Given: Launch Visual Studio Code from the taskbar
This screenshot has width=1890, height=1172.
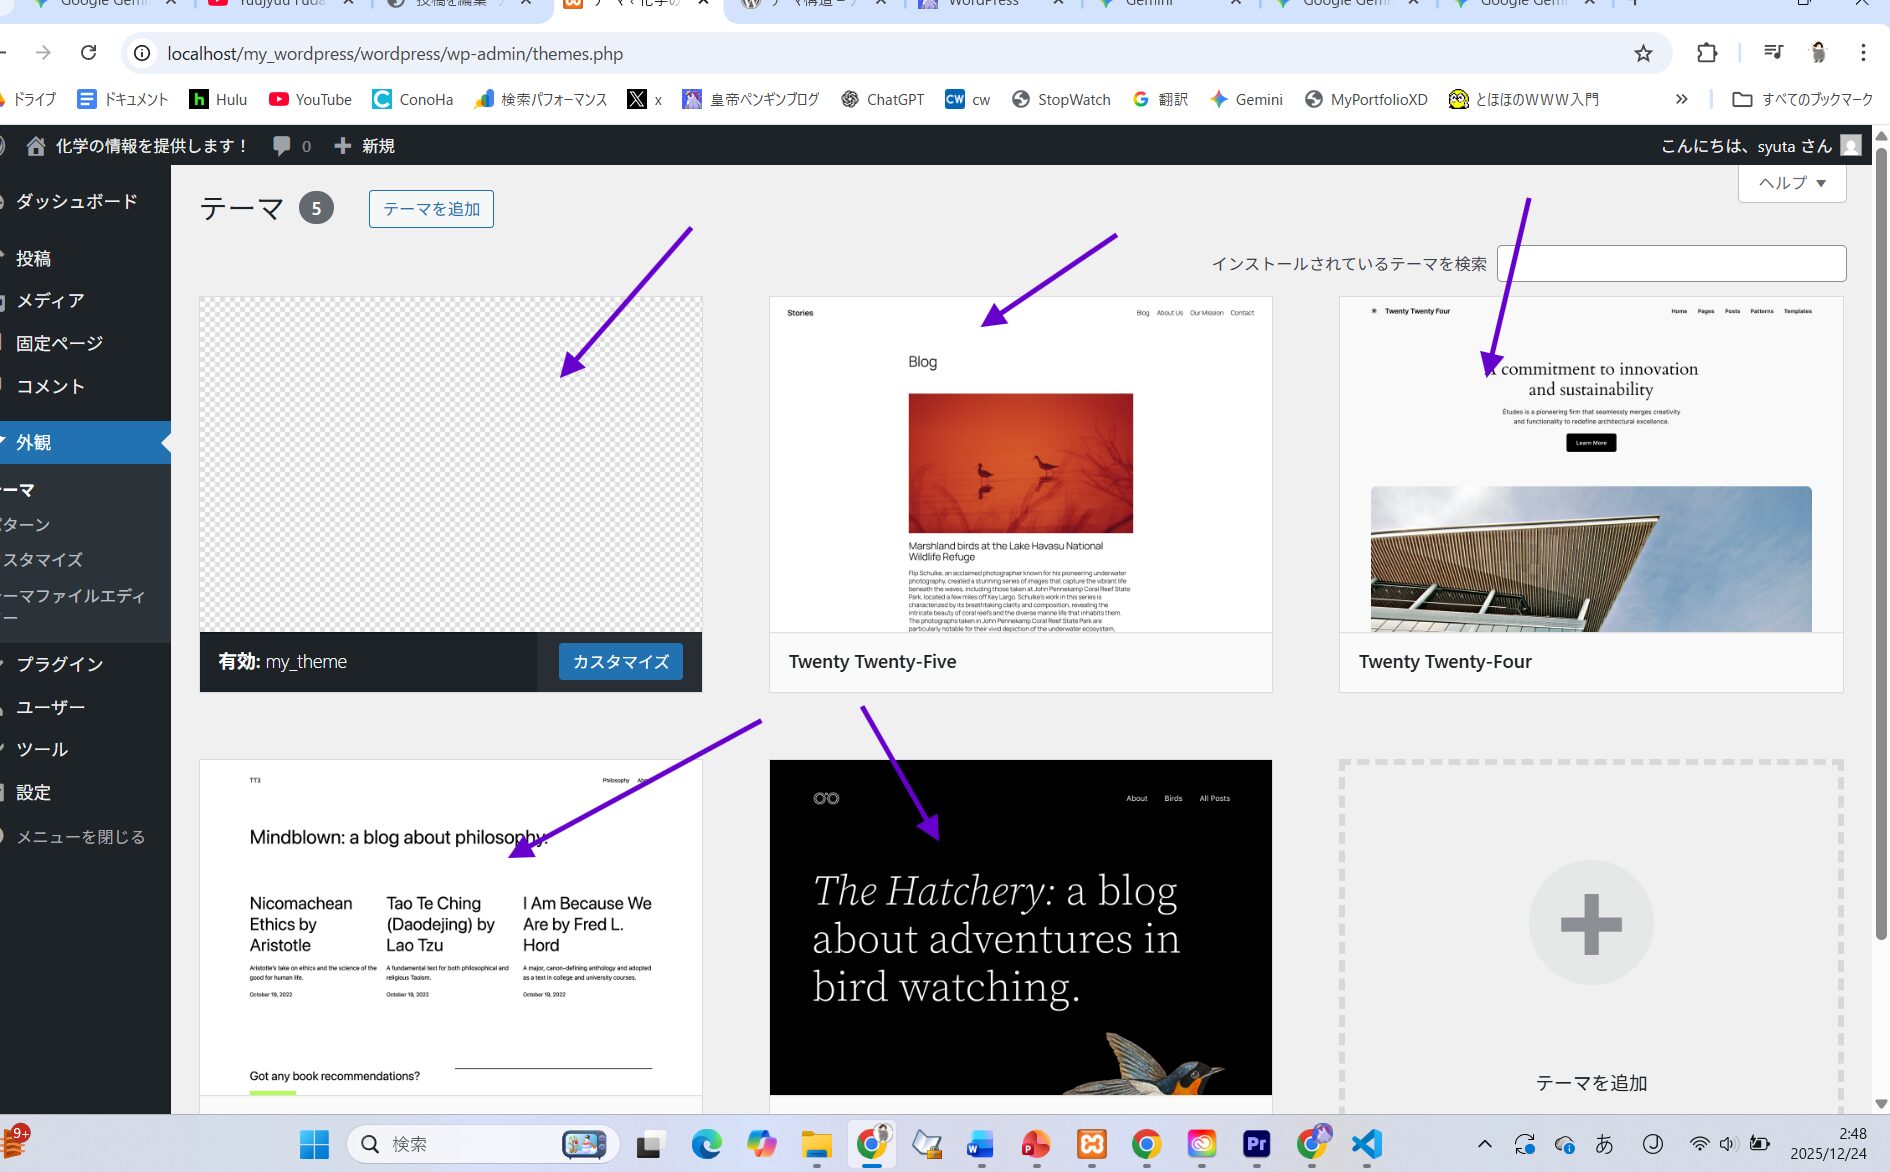Looking at the screenshot, I should pos(1366,1144).
